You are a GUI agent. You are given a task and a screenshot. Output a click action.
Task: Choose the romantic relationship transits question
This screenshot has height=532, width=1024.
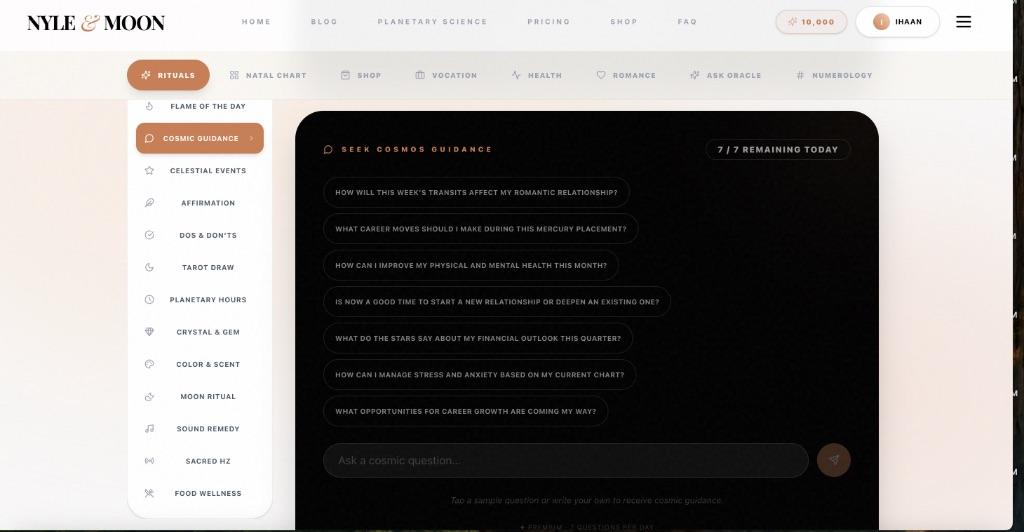coord(476,193)
